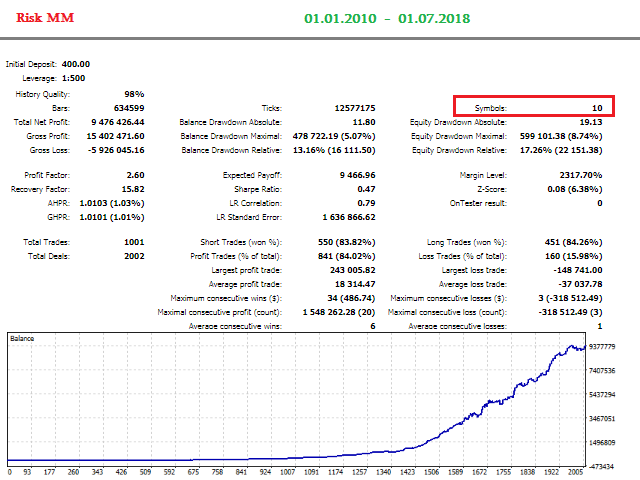Click Gross Loss value -5 926 045.16
The height and width of the screenshot is (480, 640).
pyautogui.click(x=116, y=150)
